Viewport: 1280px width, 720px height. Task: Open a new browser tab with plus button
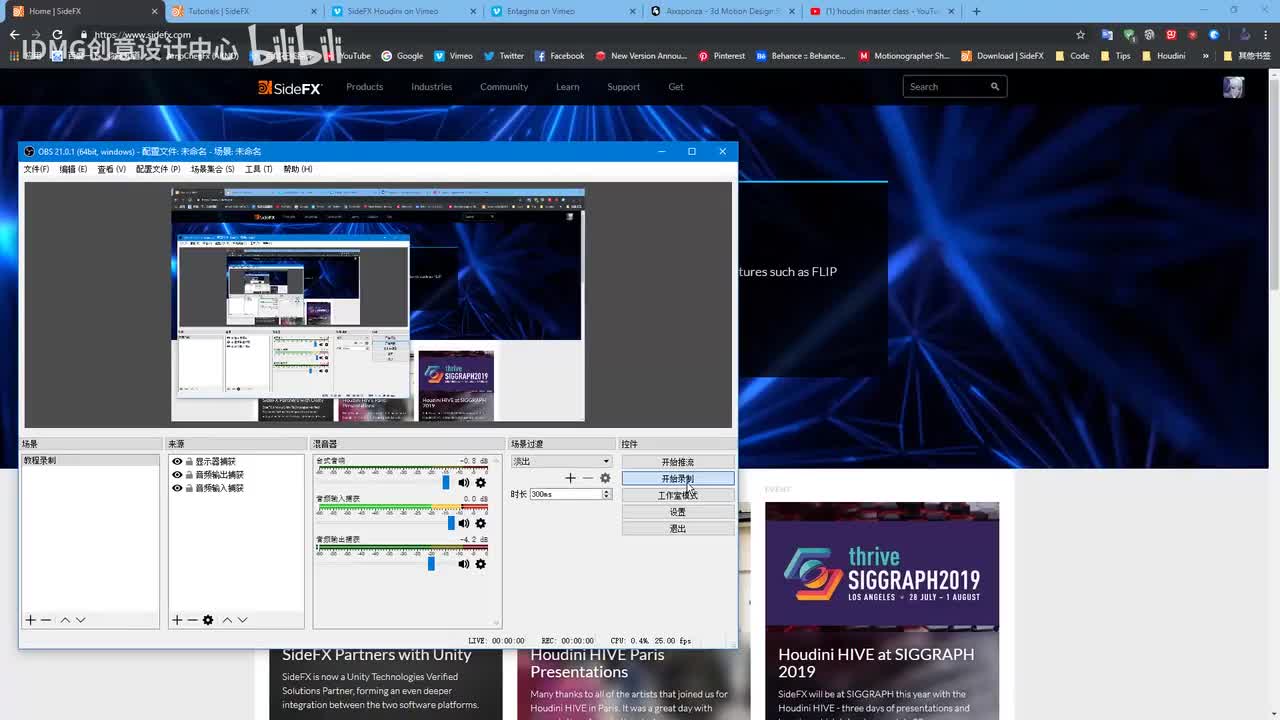976,11
